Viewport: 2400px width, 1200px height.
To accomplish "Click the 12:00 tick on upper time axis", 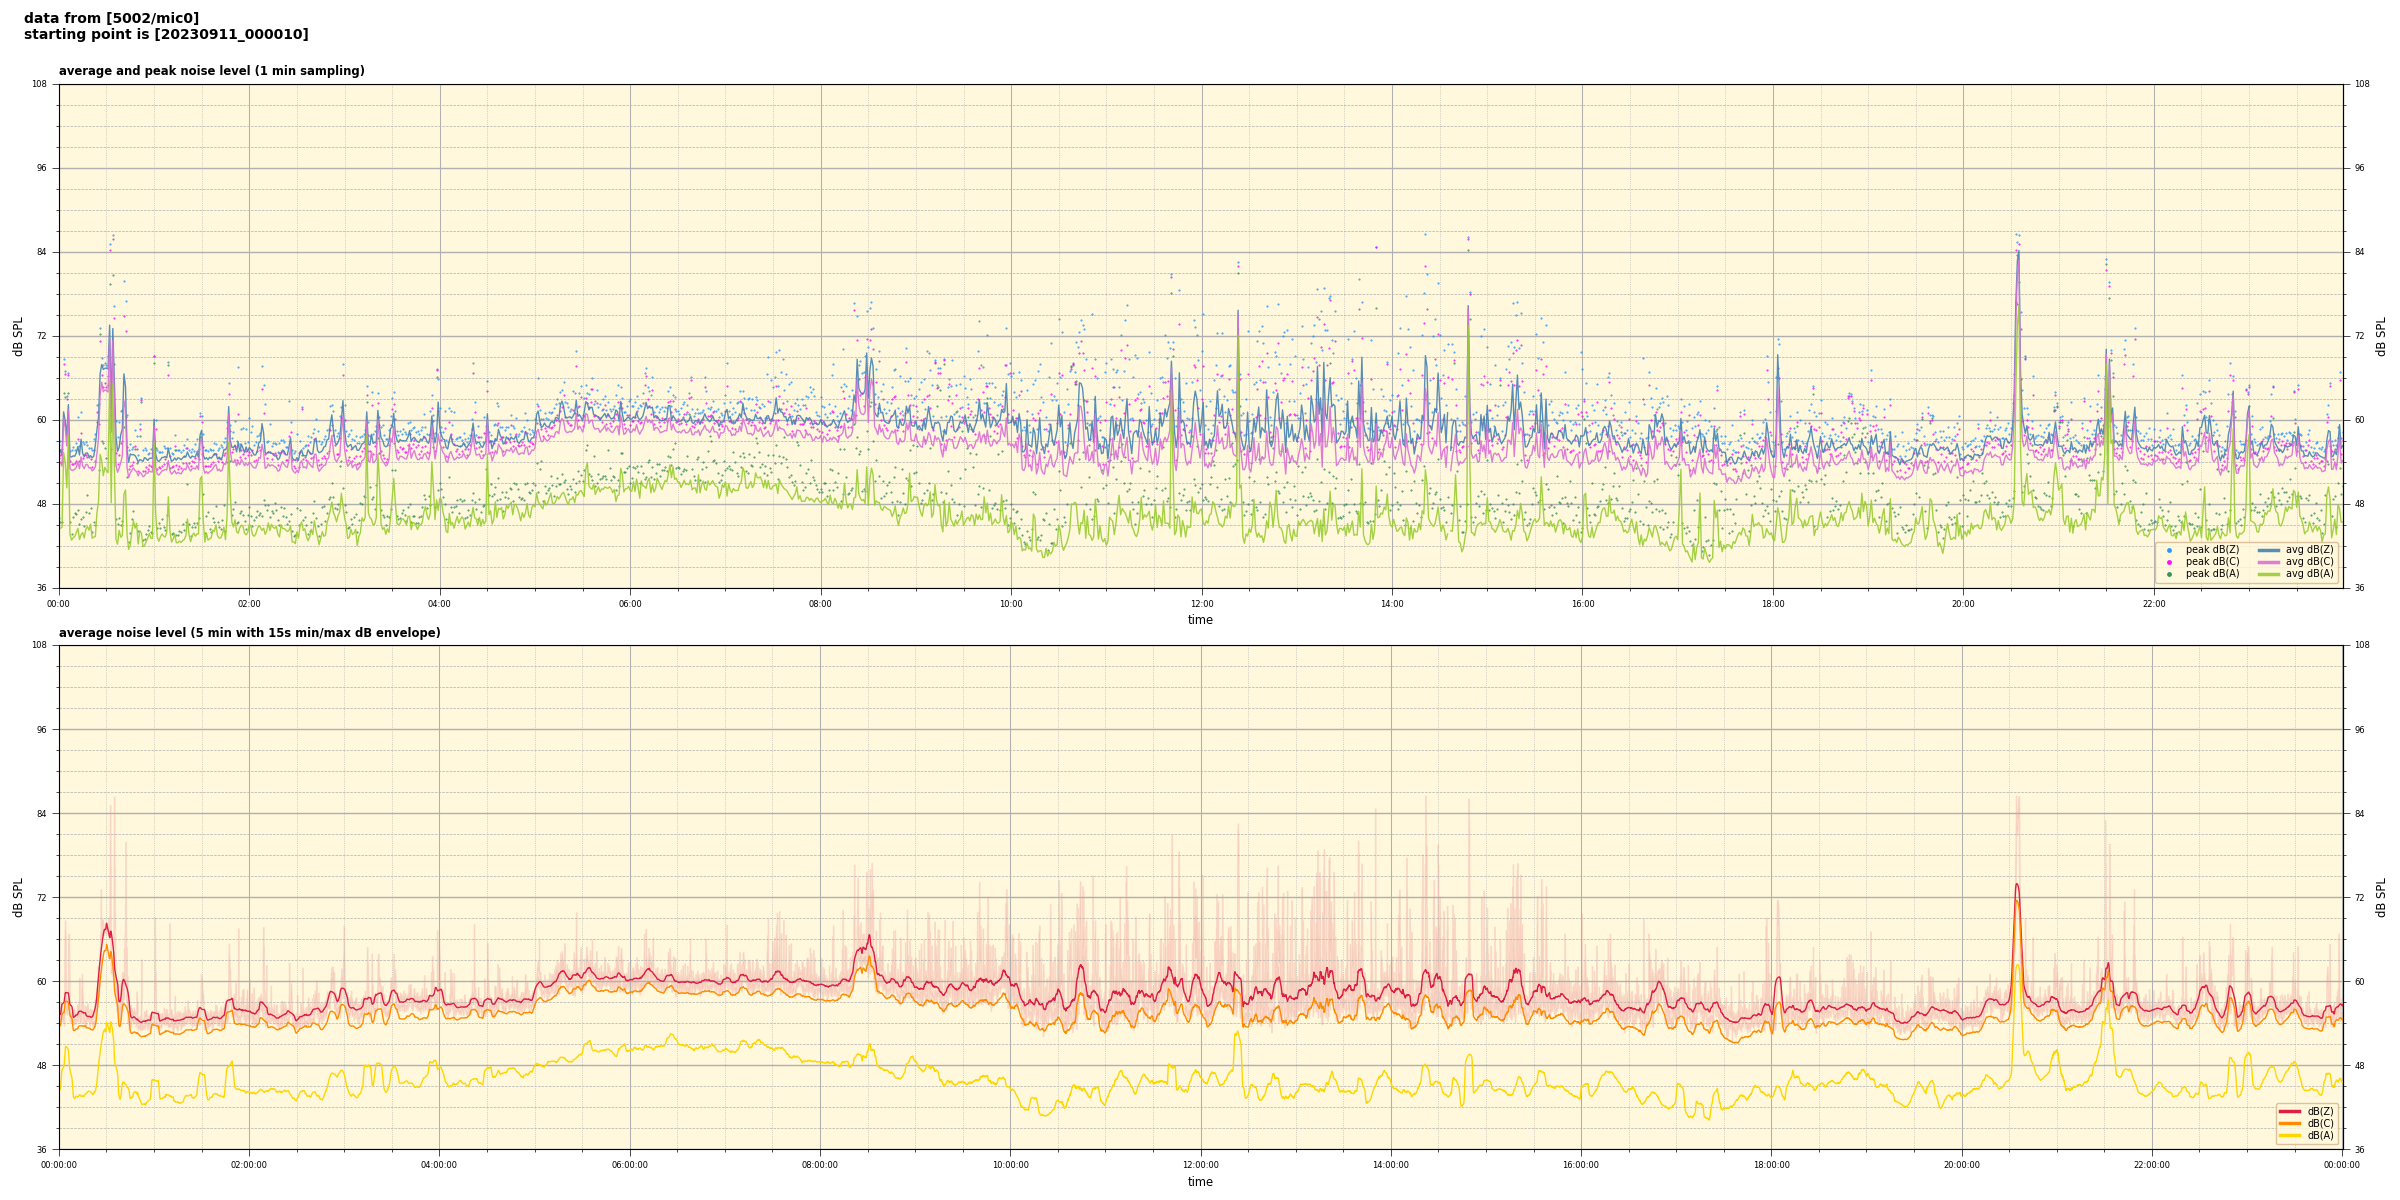I will pos(1201,604).
